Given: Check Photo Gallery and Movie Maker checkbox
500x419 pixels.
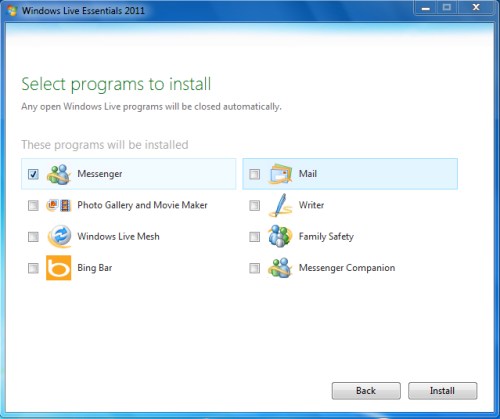Looking at the screenshot, I should pyautogui.click(x=33, y=205).
